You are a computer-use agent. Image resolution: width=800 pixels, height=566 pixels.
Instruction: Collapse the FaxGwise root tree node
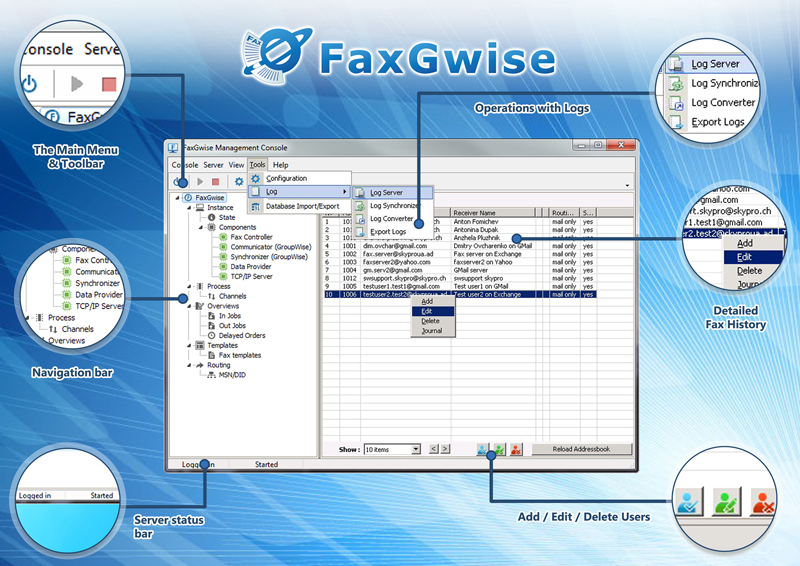pos(178,198)
